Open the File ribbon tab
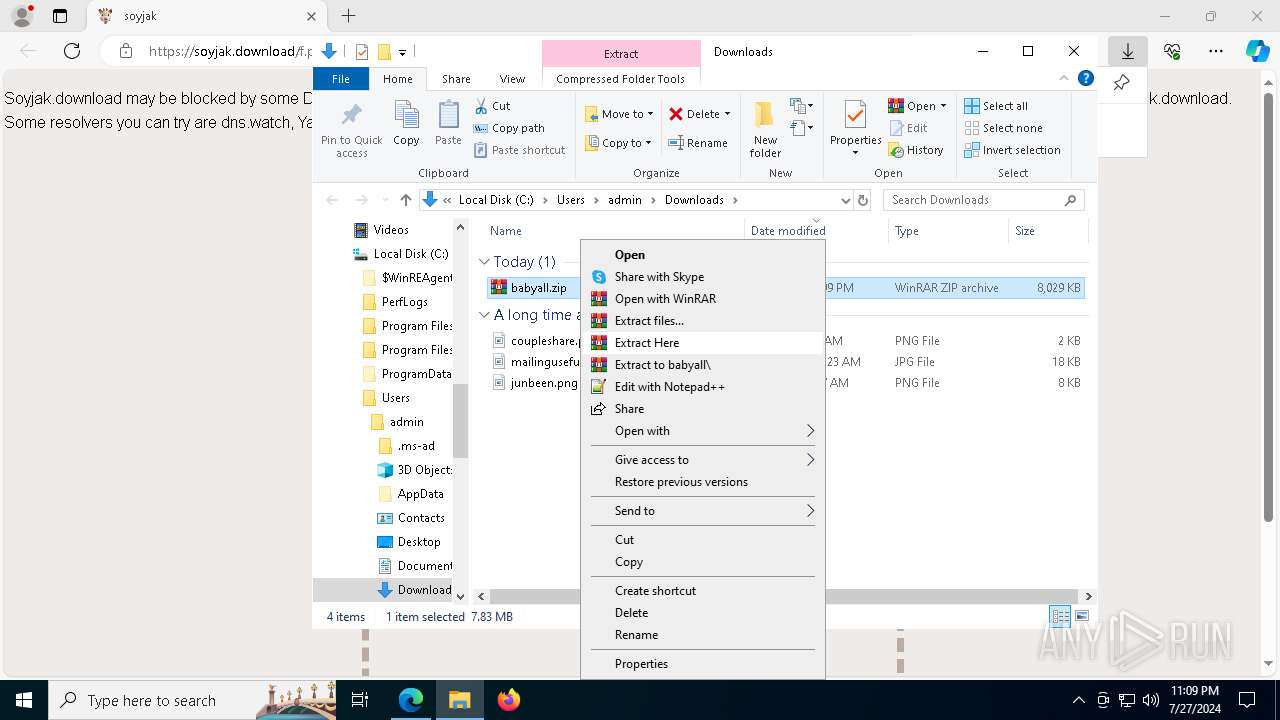This screenshot has width=1280, height=720. coord(341,79)
